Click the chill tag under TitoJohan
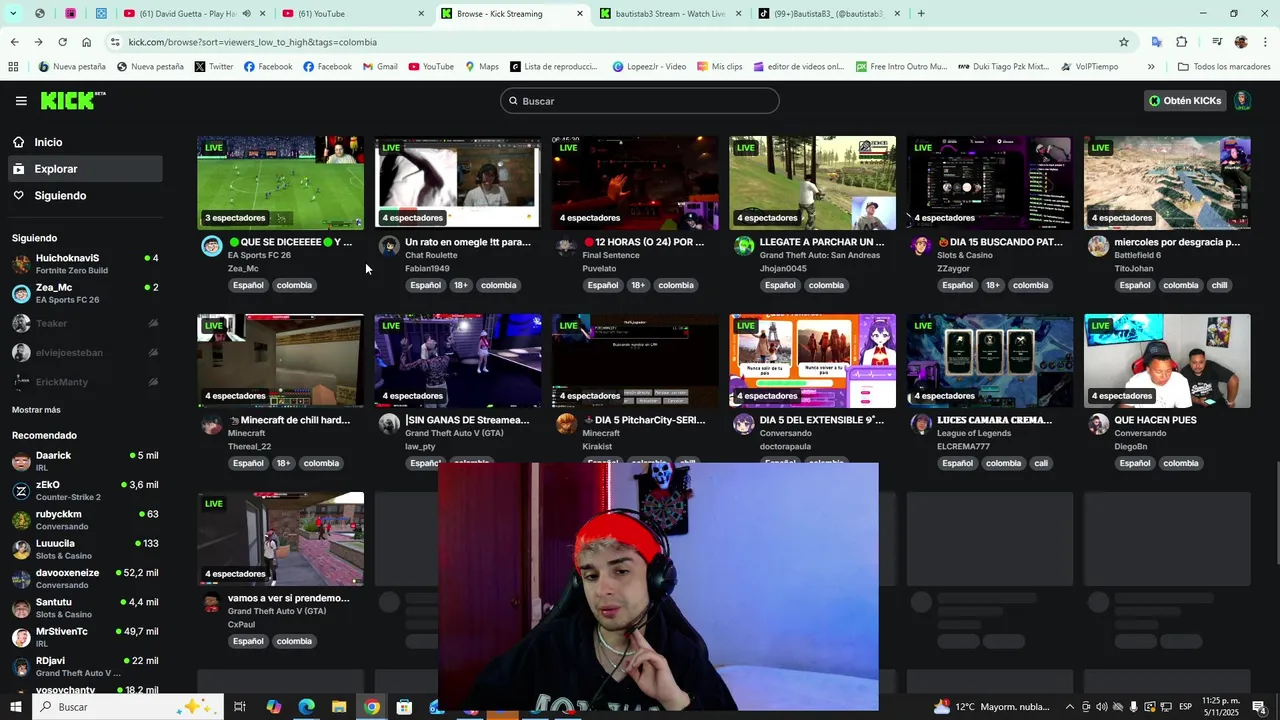Viewport: 1280px width, 720px height. pyautogui.click(x=1219, y=285)
